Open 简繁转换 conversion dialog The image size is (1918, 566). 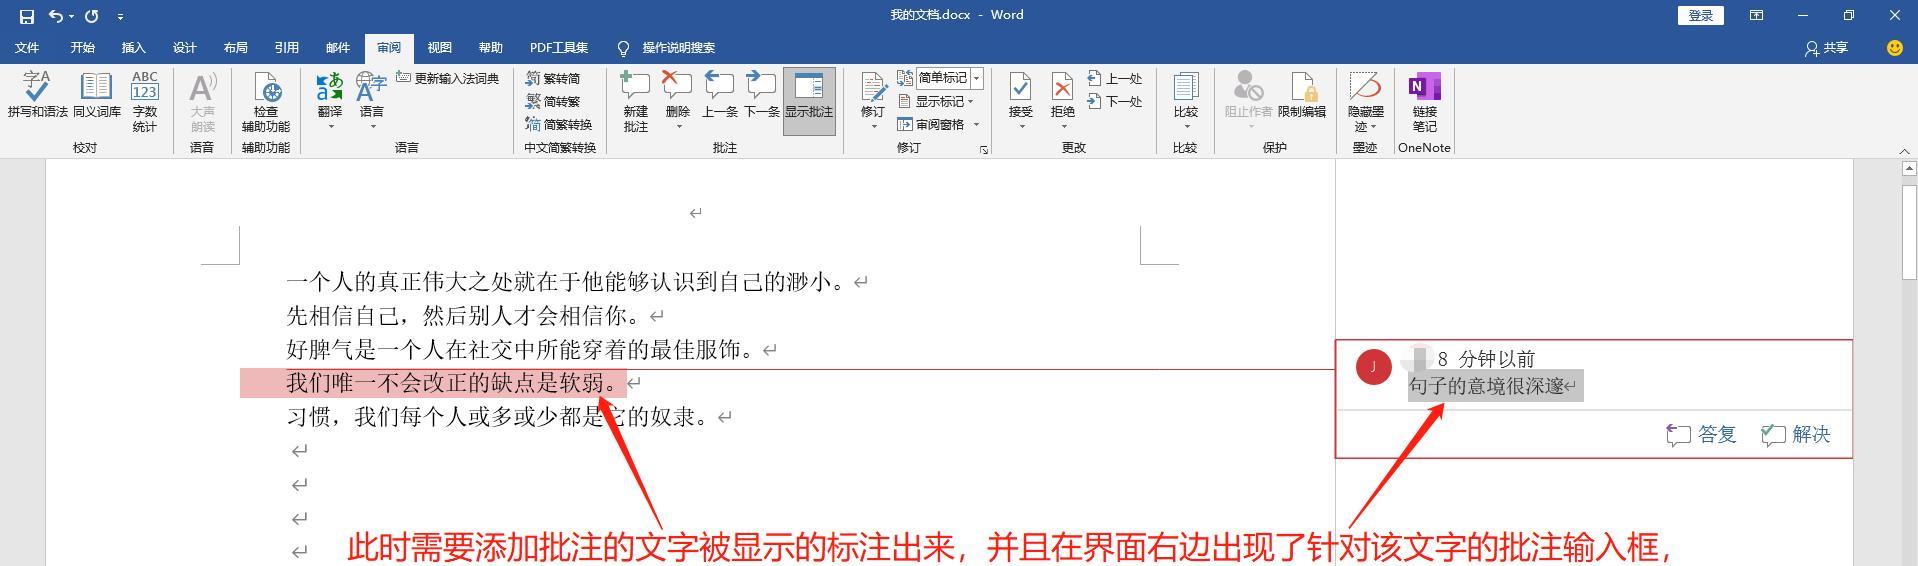(559, 124)
